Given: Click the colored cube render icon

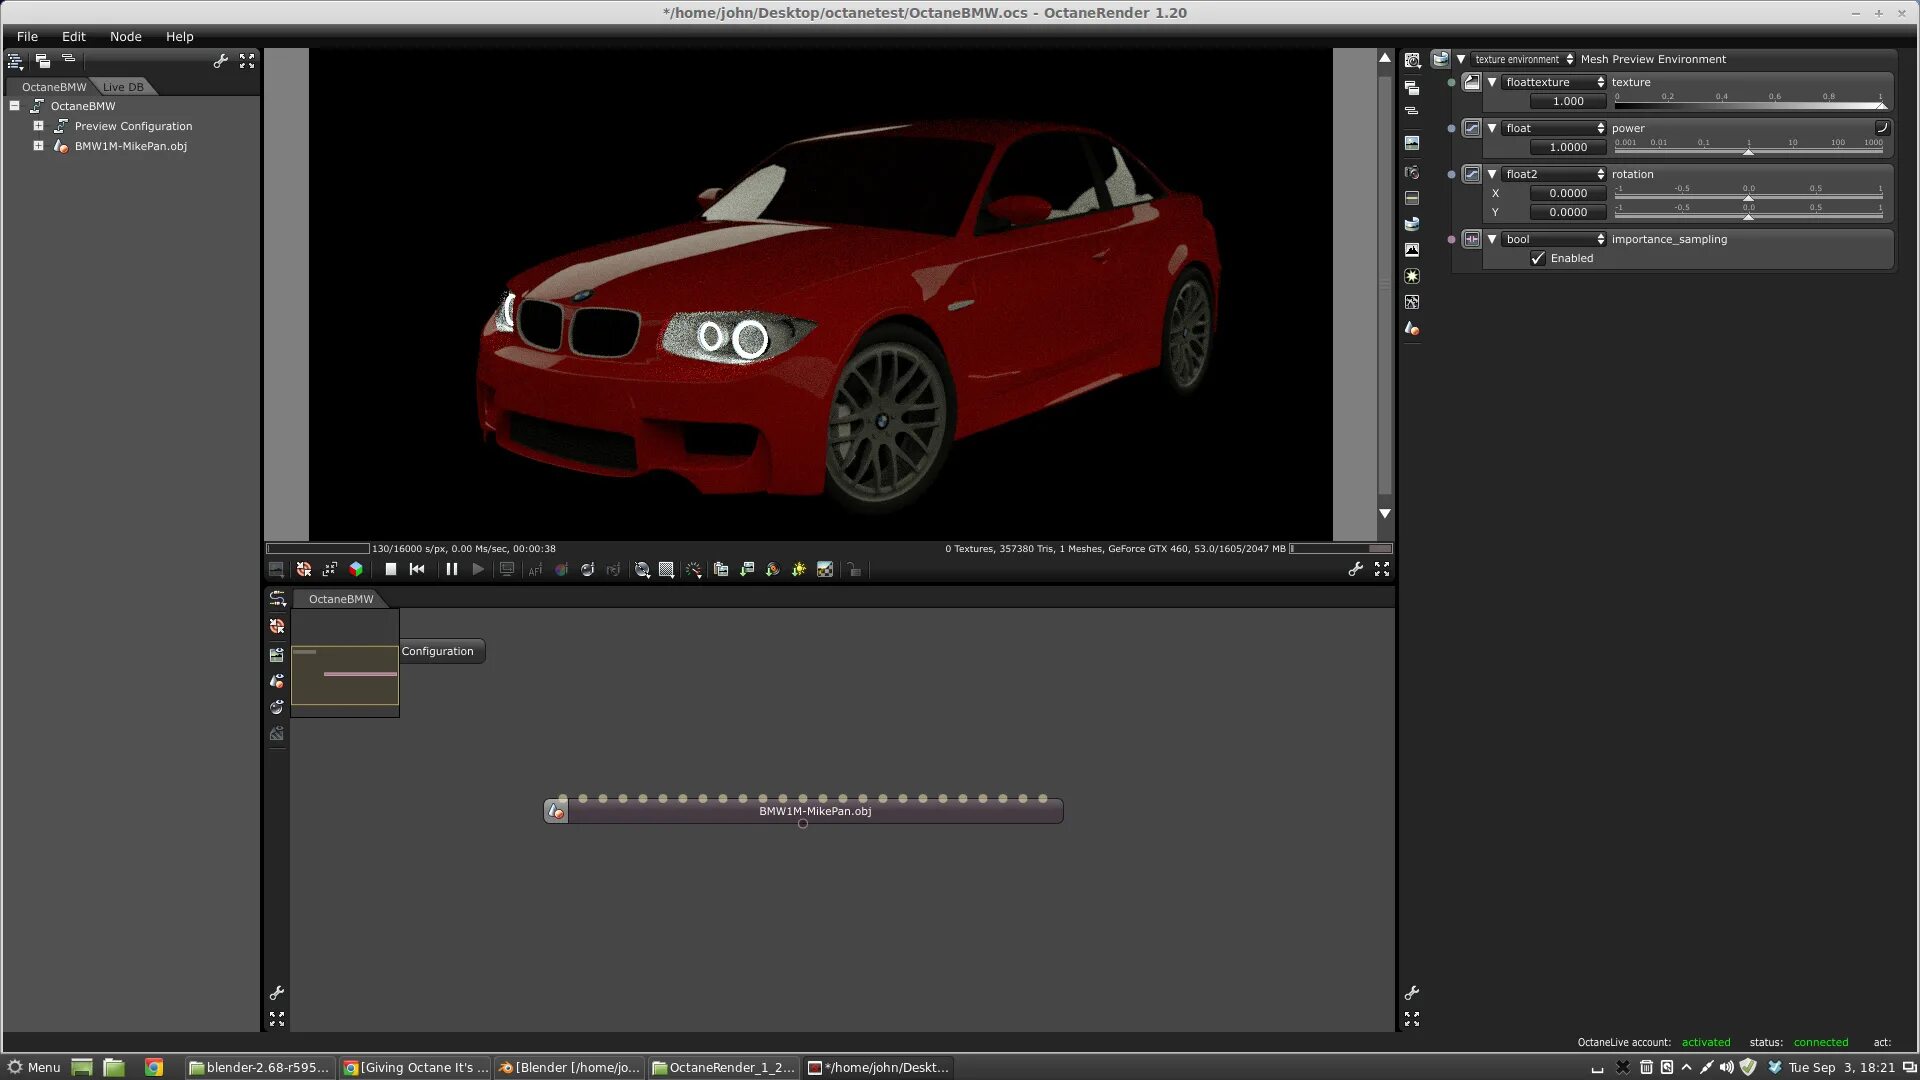Looking at the screenshot, I should (356, 569).
